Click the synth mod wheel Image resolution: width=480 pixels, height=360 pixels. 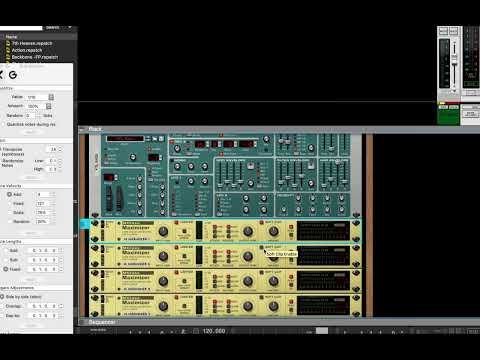click(x=120, y=198)
